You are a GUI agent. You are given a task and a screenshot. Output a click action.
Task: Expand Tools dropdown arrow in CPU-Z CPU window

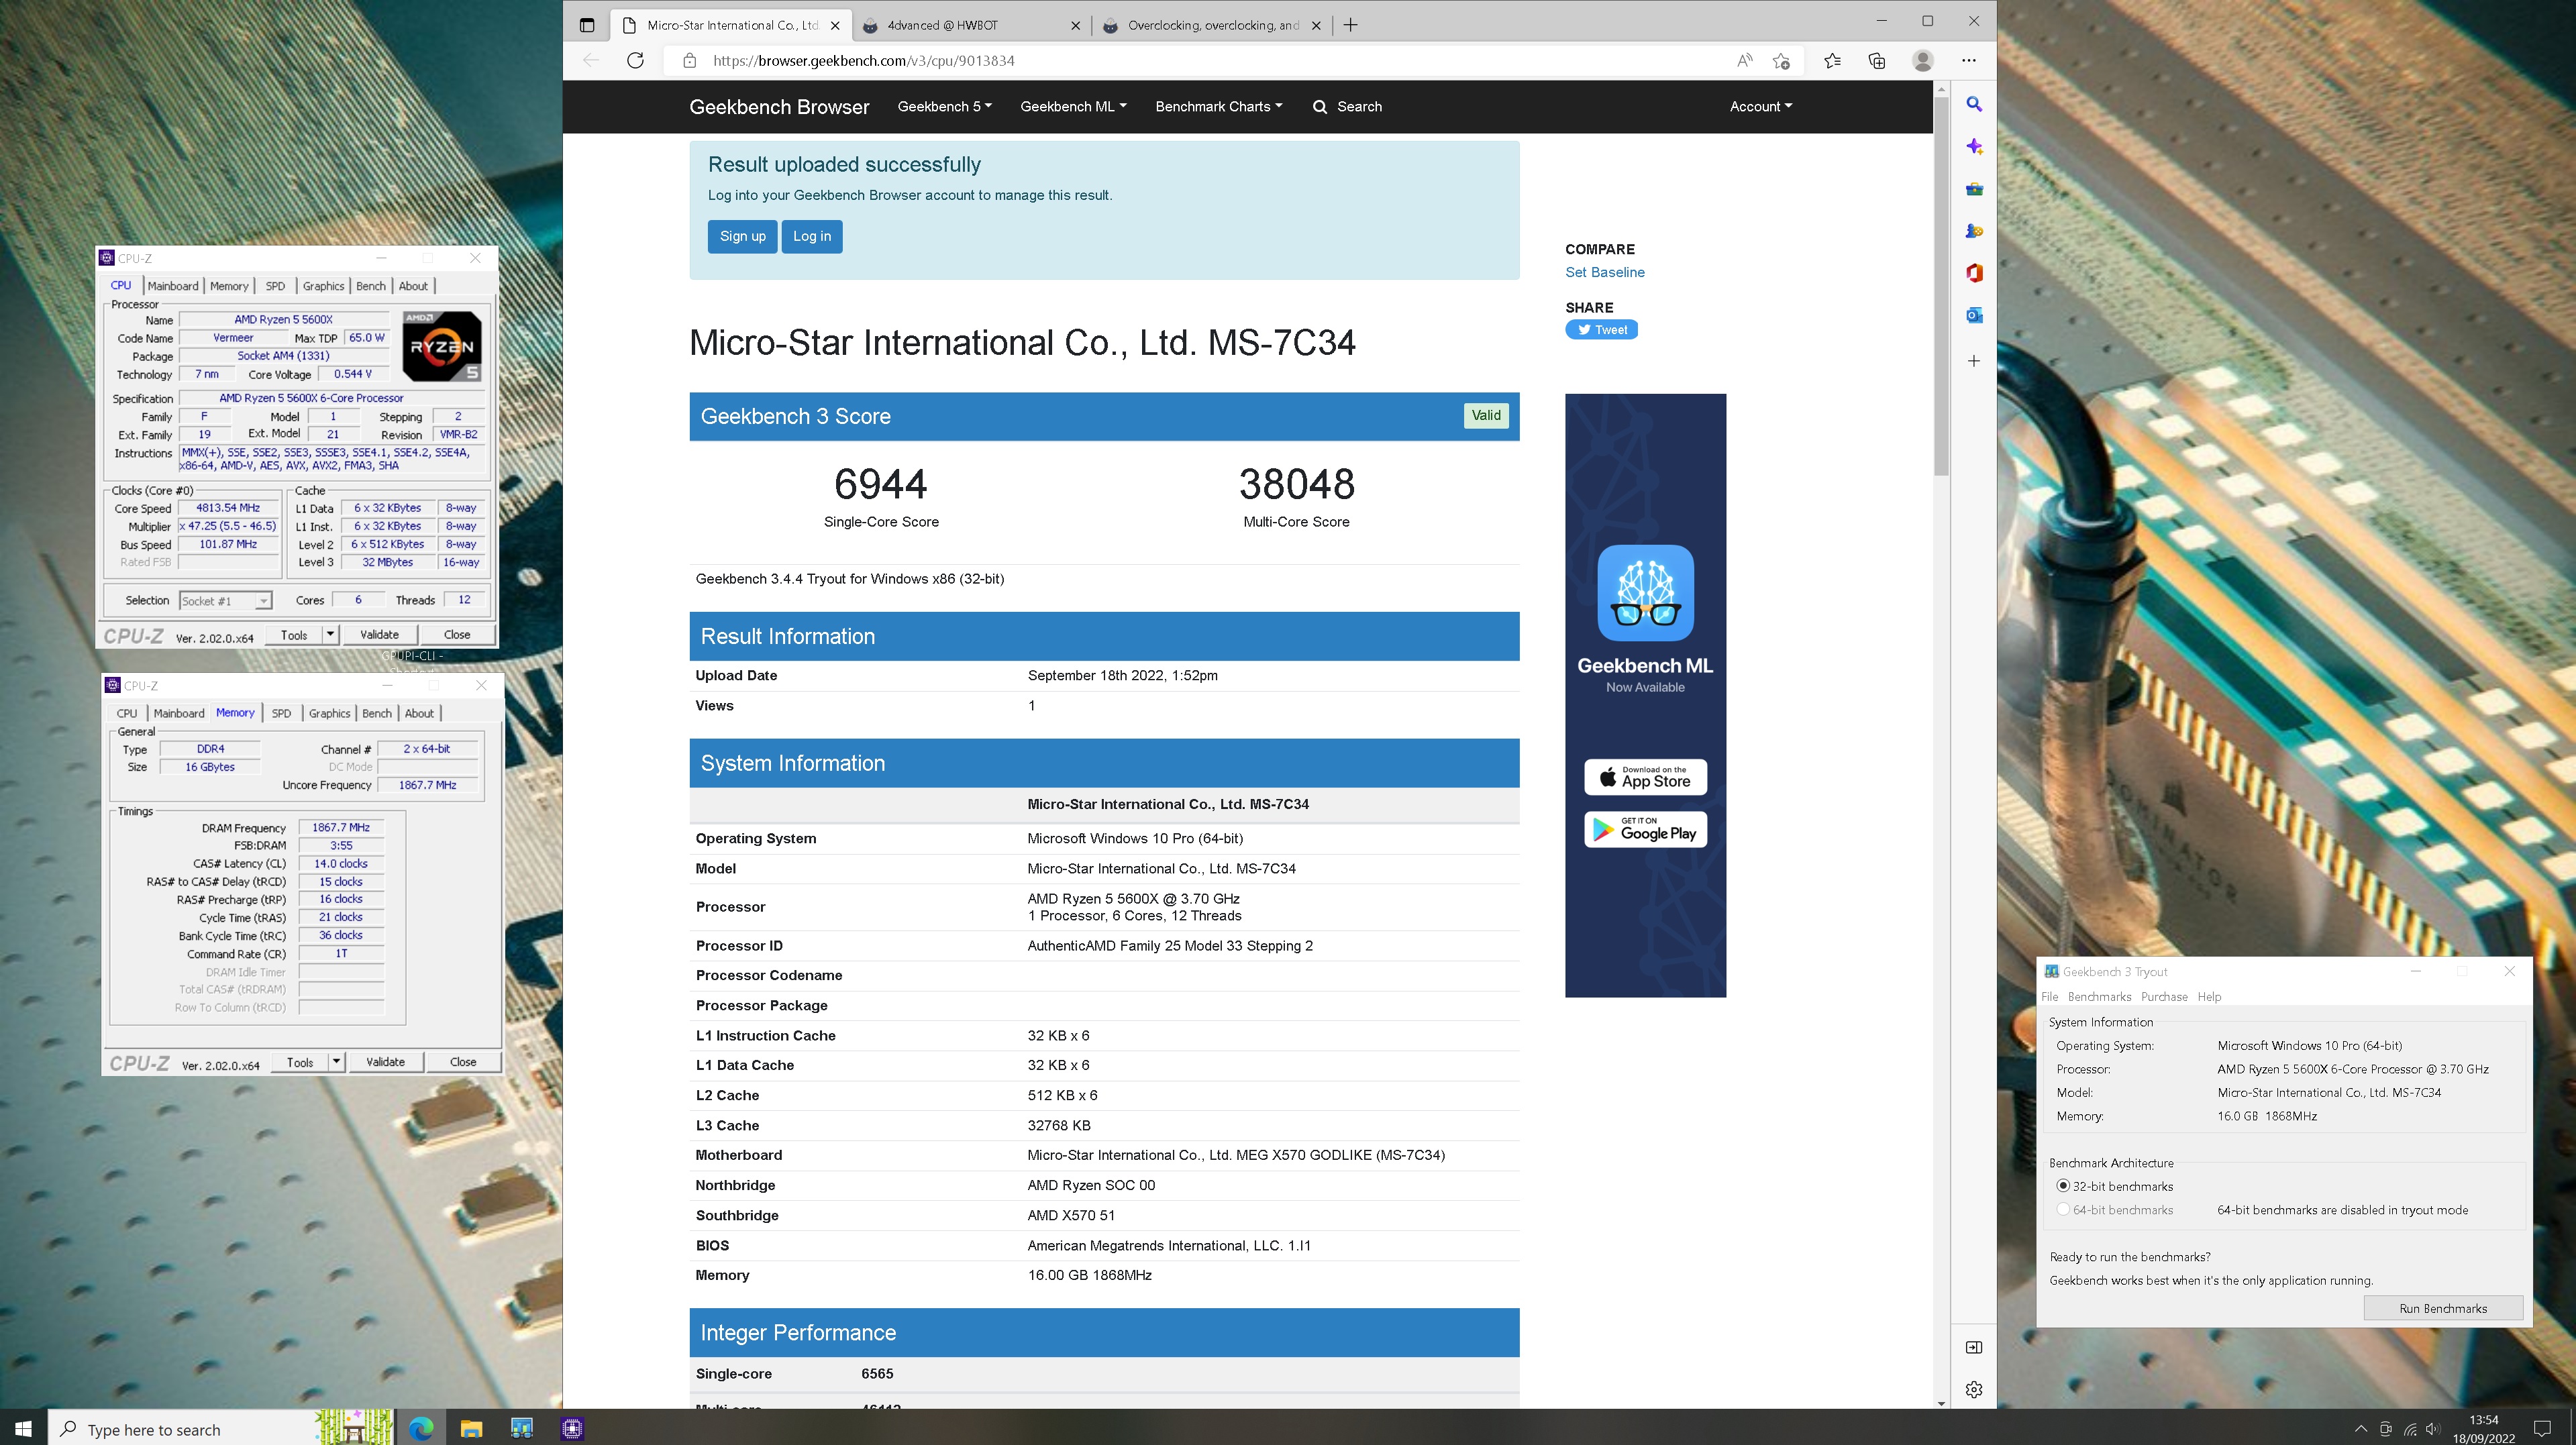[331, 634]
